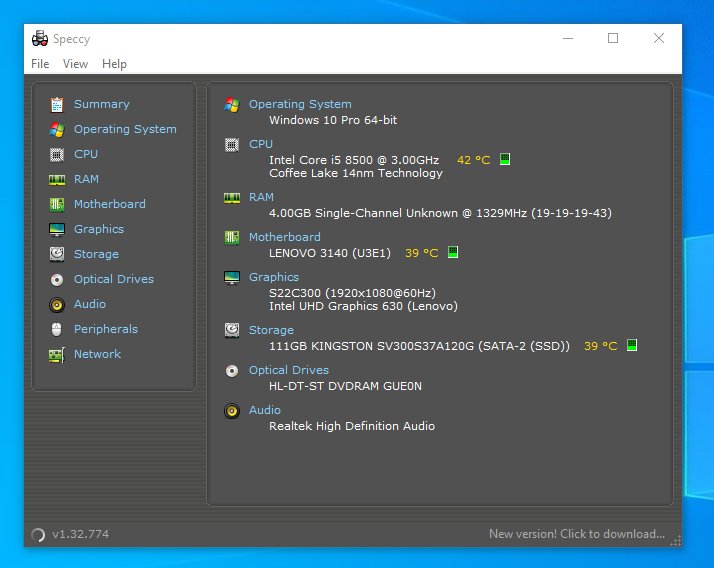Click the Operating System Windows flag sidebar icon
714x568 pixels.
(57, 130)
